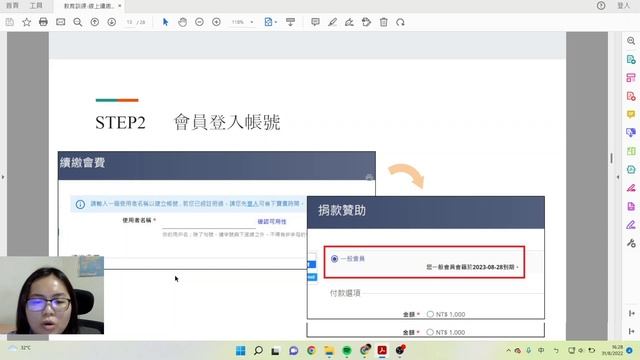Open the Edit PDF tool in right pane
Viewport: 640px width, 360px height.
[631, 78]
